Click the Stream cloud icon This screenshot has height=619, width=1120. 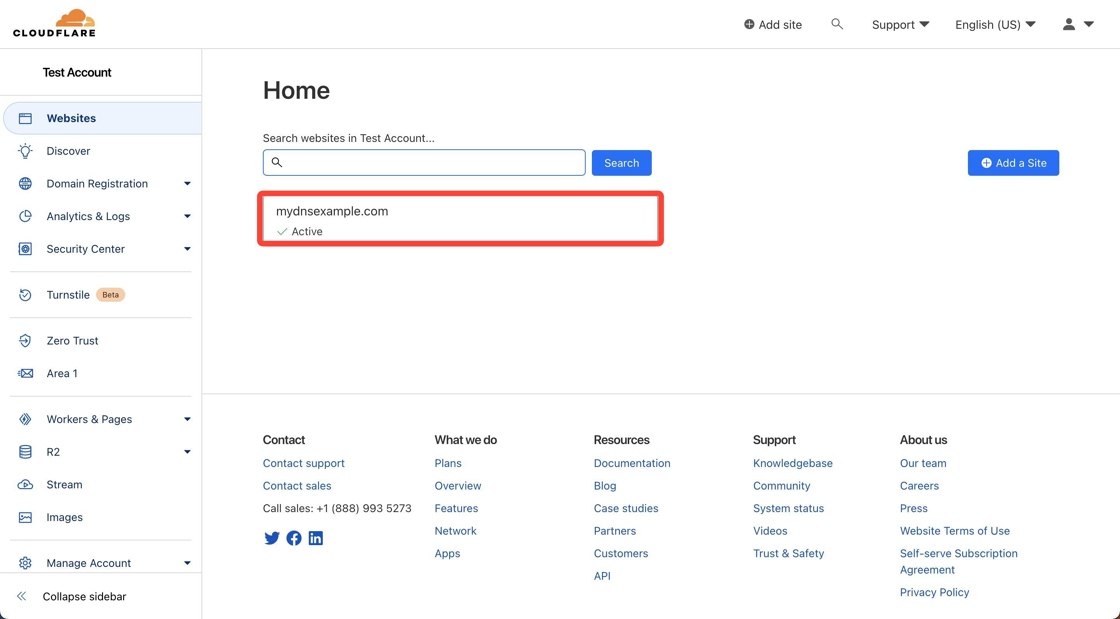[25, 485]
